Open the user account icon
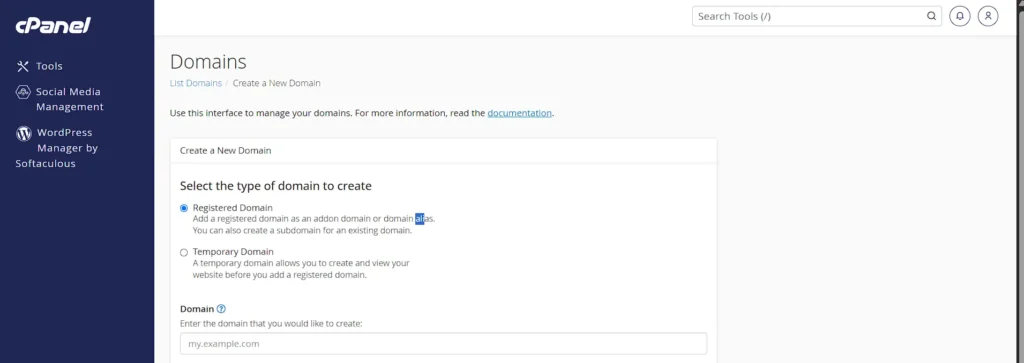 (988, 16)
